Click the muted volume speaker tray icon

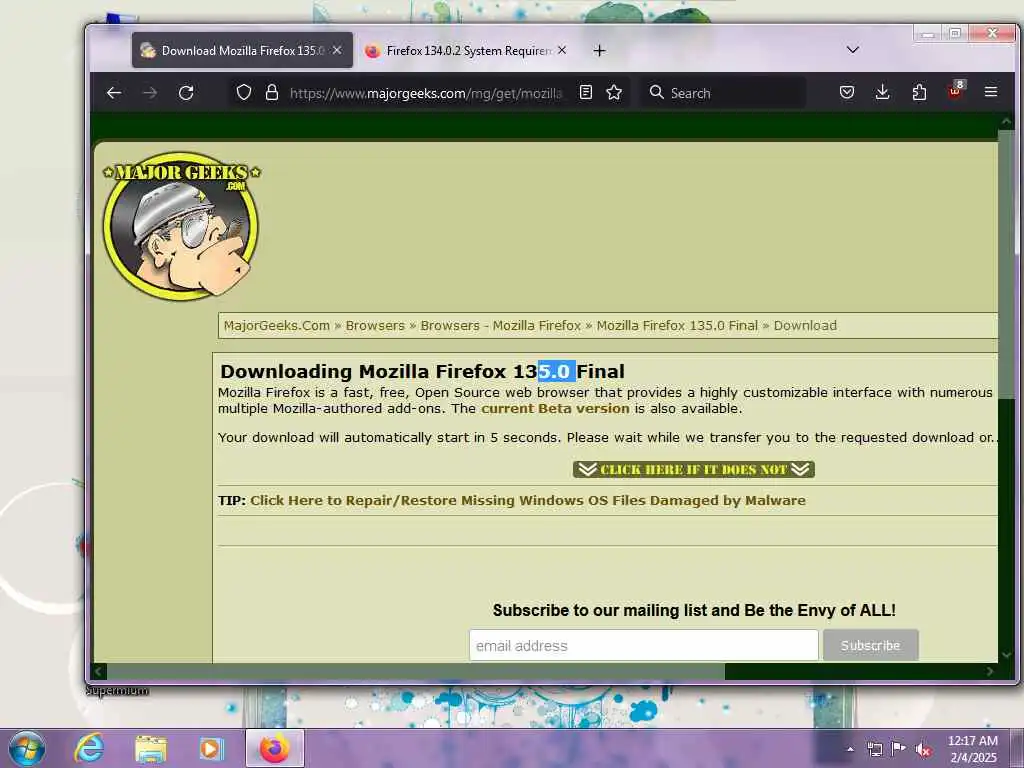(x=923, y=750)
